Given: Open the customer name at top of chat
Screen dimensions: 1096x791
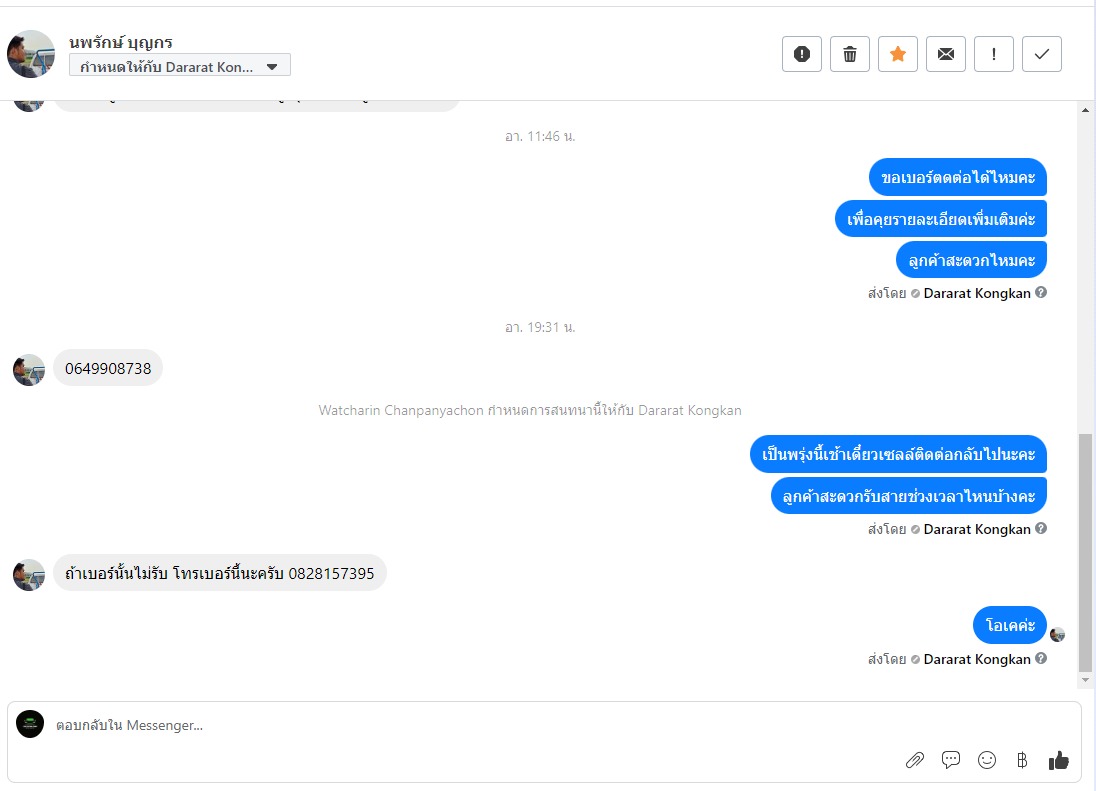Looking at the screenshot, I should (121, 42).
